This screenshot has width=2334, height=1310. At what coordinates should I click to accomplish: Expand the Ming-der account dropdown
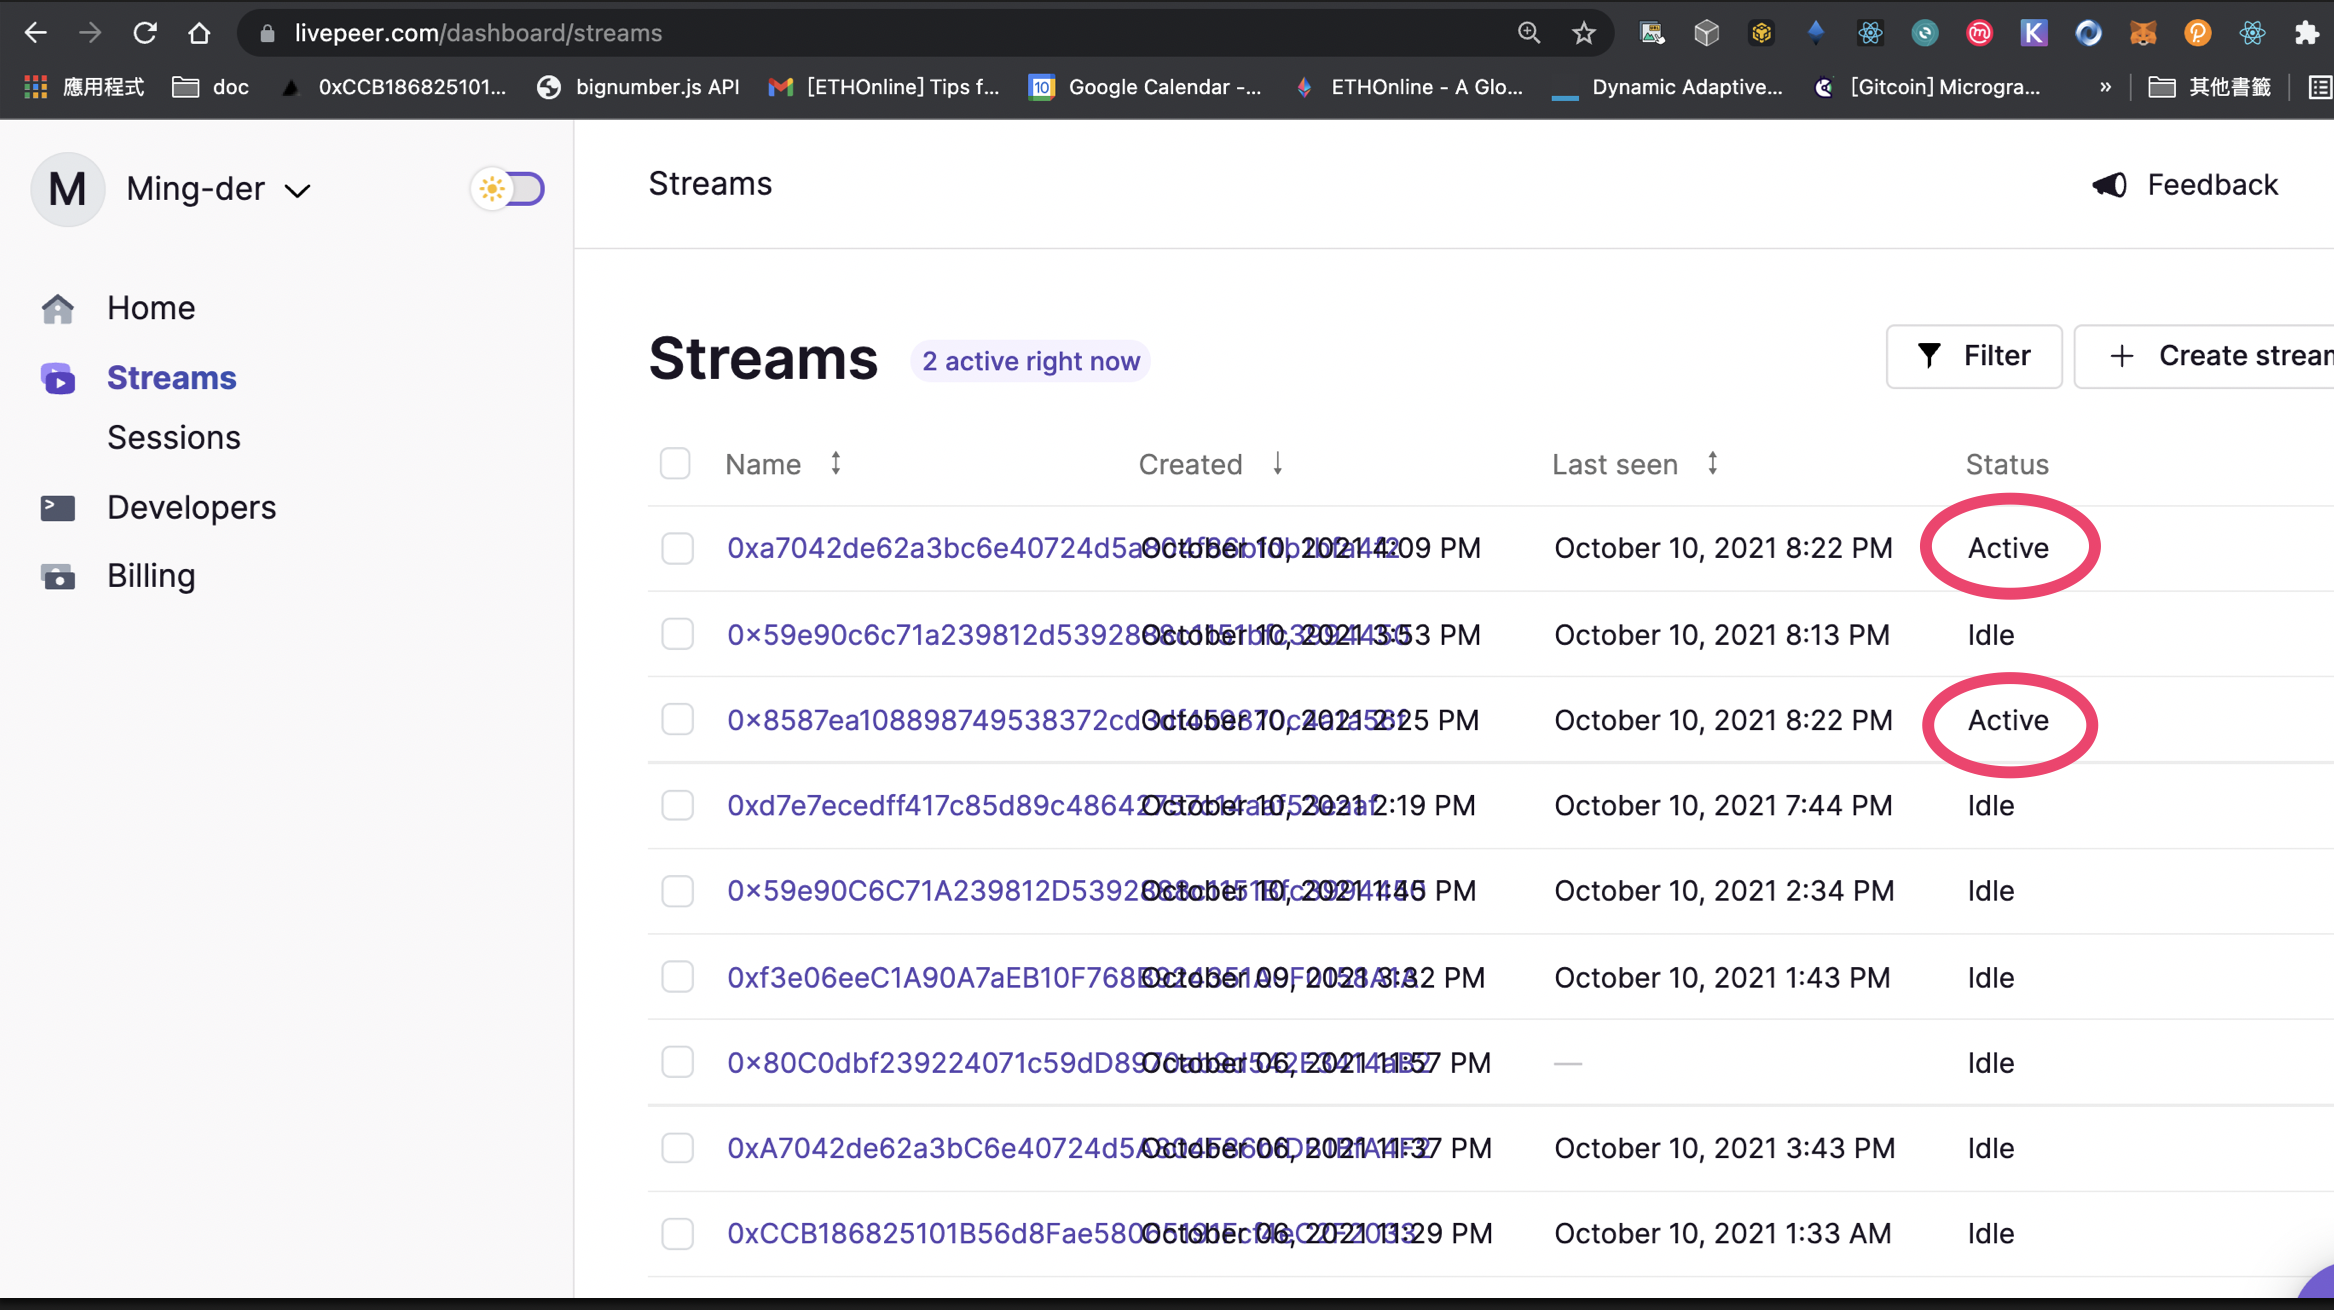point(298,190)
